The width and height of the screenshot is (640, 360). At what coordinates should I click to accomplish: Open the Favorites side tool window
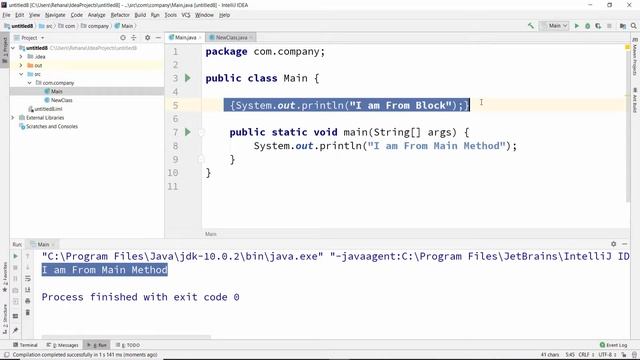tap(5, 278)
